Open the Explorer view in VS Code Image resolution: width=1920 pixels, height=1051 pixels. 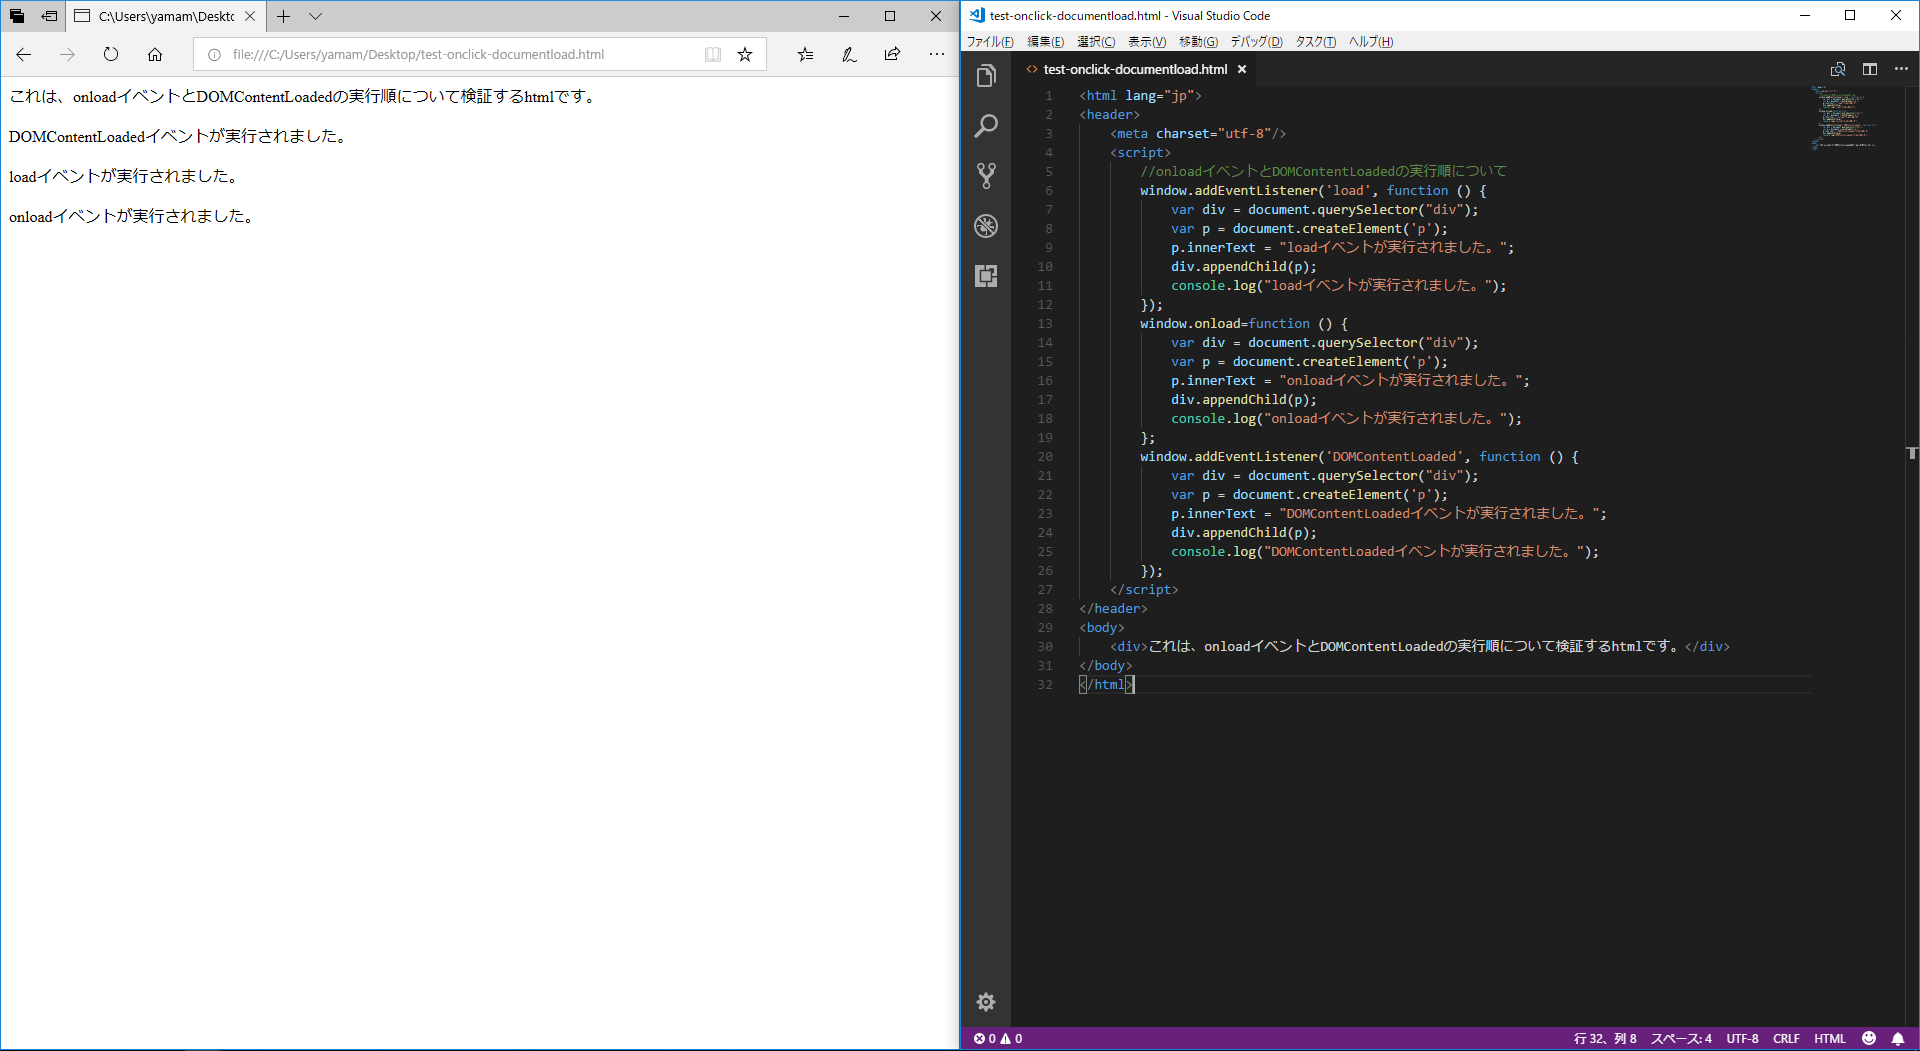986,75
